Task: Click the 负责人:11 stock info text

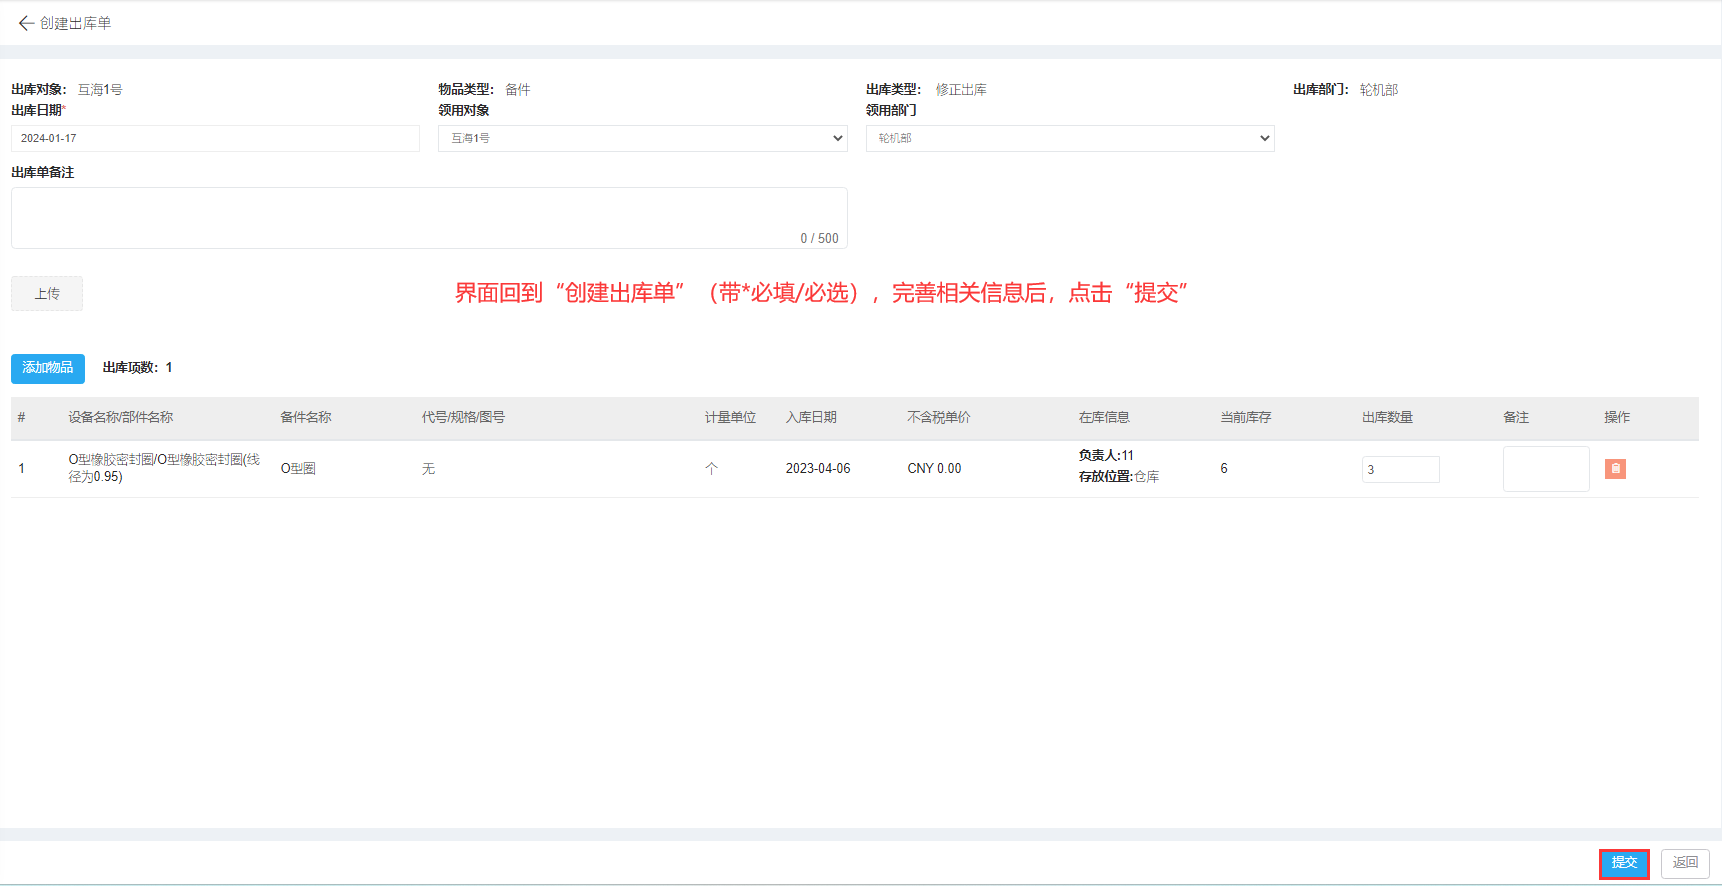Action: click(x=1106, y=456)
